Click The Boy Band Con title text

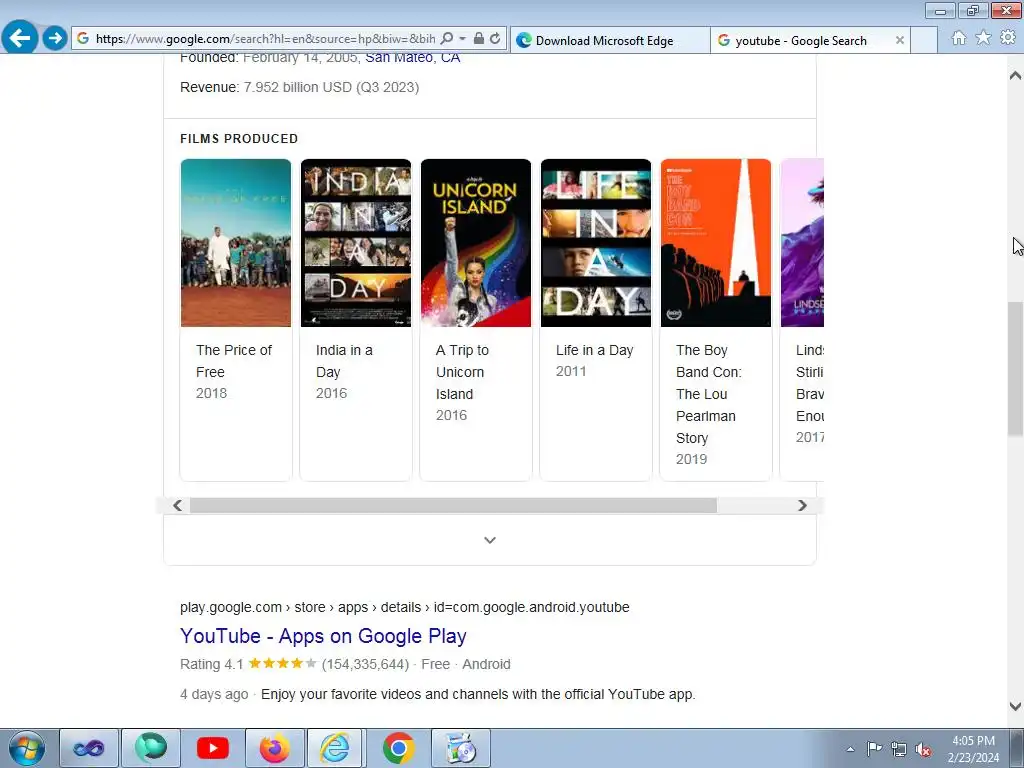709,394
